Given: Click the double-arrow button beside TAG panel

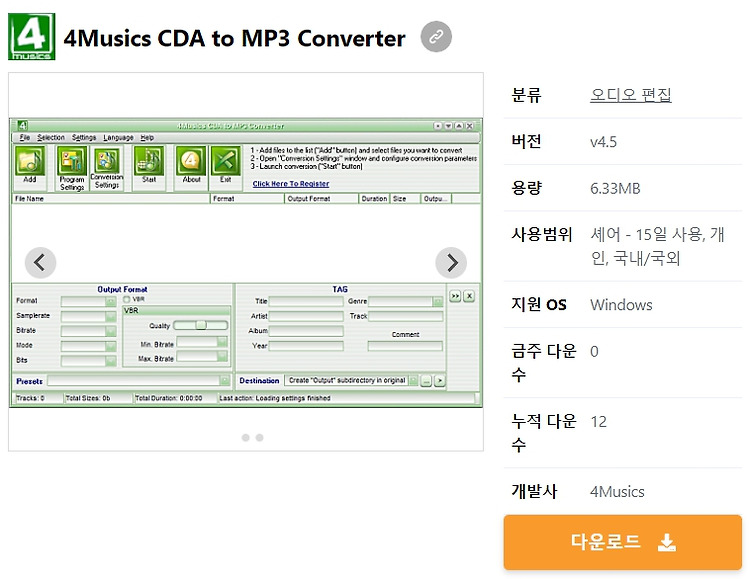Looking at the screenshot, I should [x=455, y=296].
